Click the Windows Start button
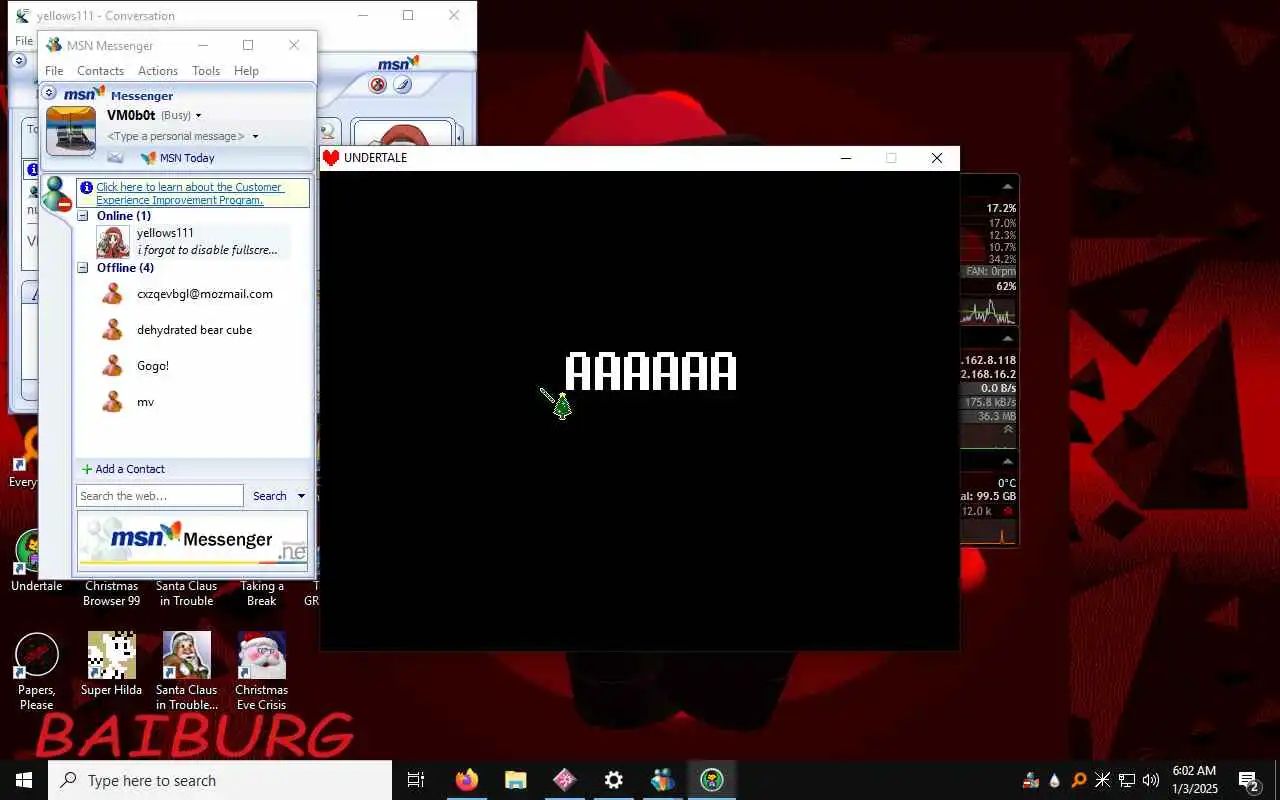This screenshot has height=800, width=1280. [x=24, y=780]
